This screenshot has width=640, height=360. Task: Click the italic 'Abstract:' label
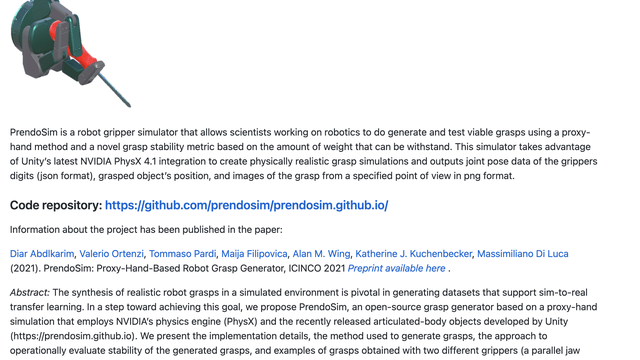point(30,293)
